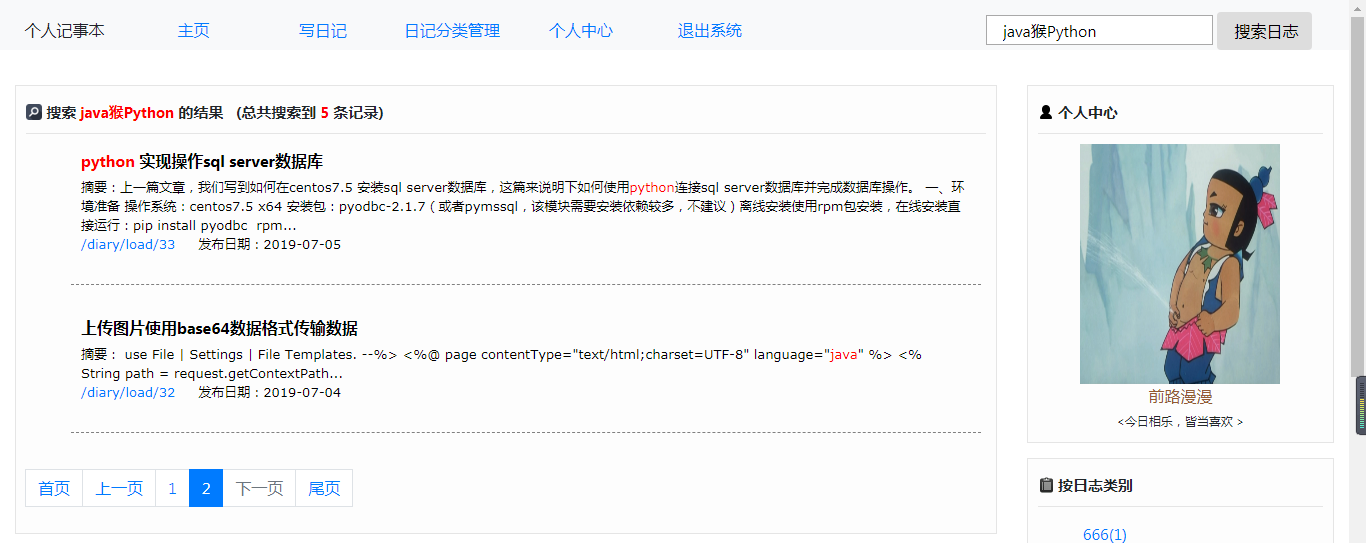Open 日记分类管理 menu item
The image size is (1366, 543).
point(452,31)
